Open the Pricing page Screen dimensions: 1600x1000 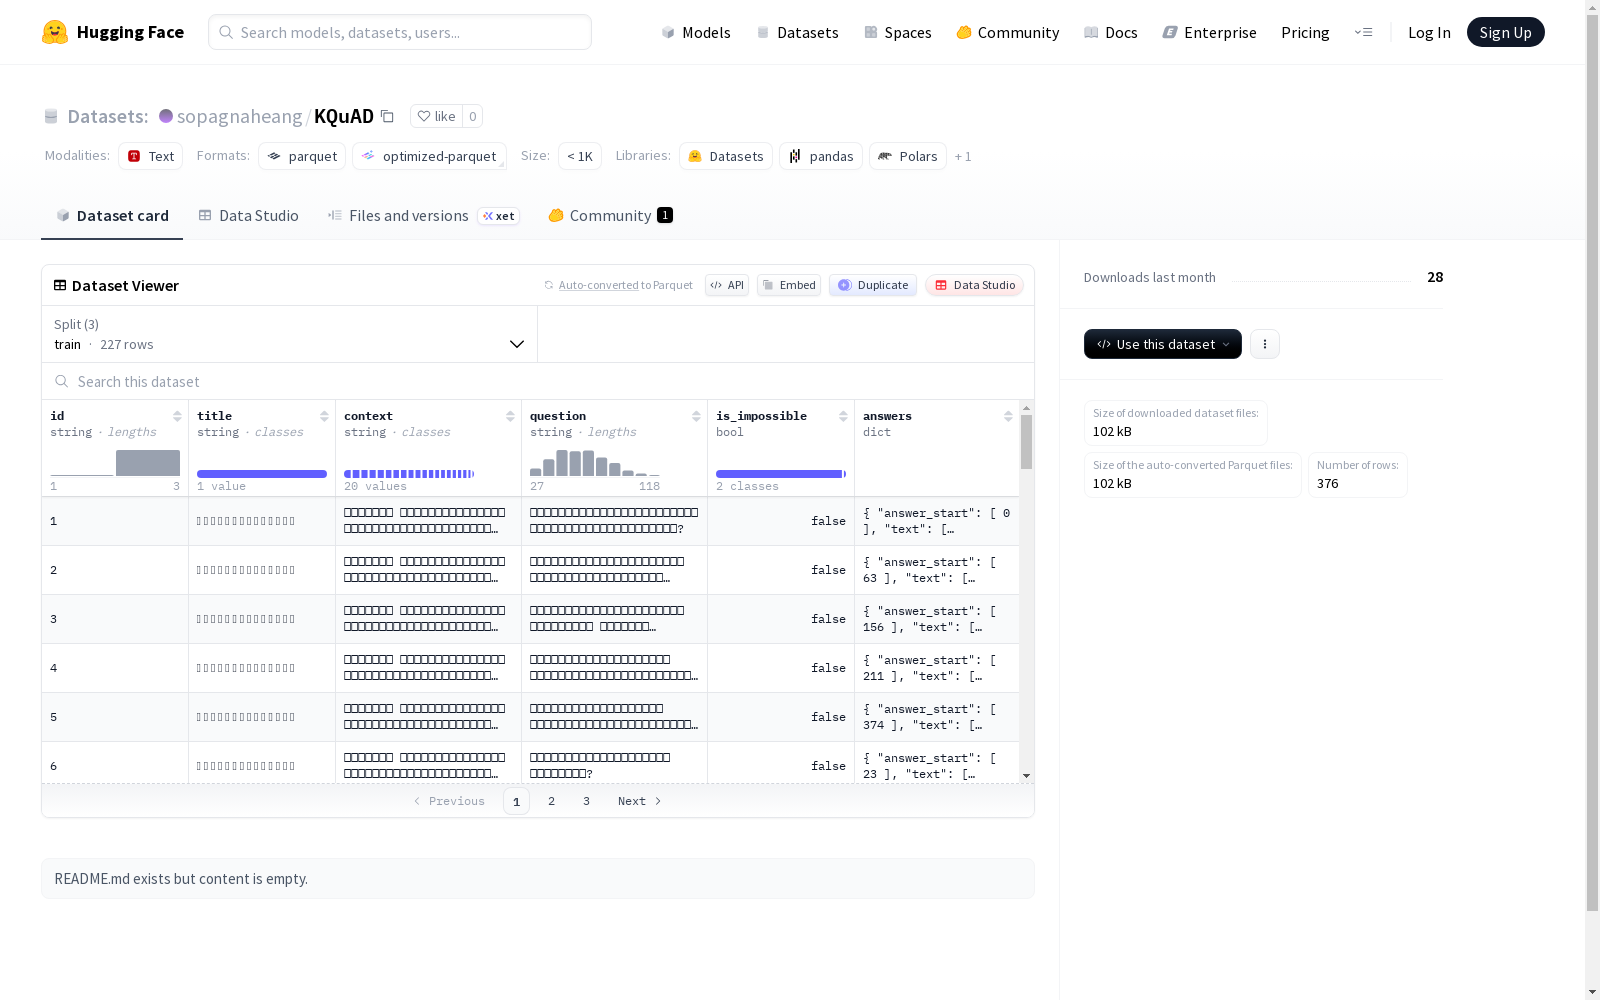(1305, 32)
